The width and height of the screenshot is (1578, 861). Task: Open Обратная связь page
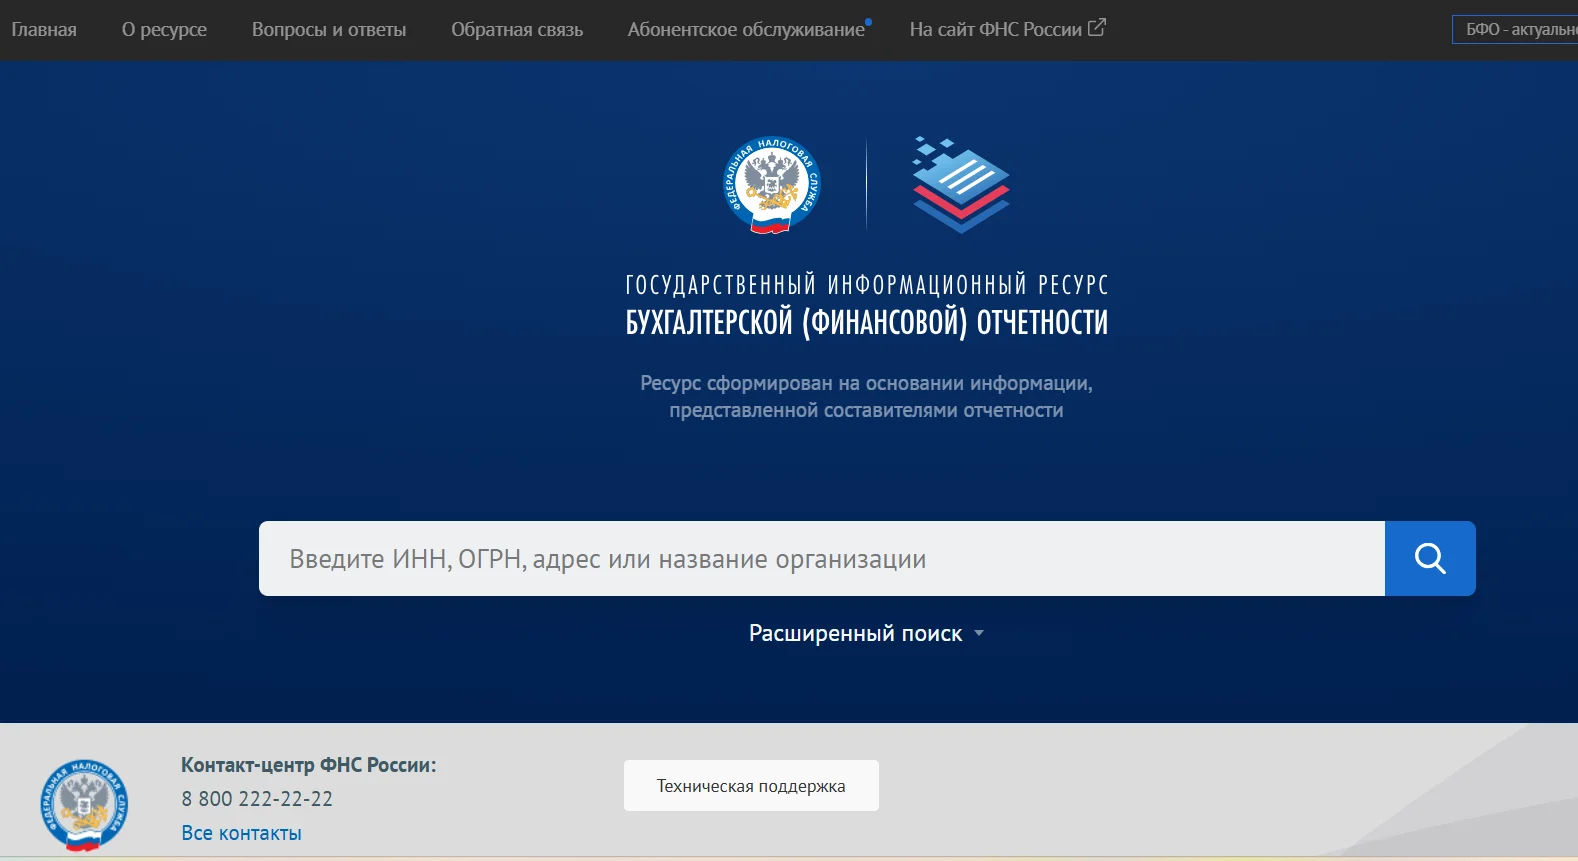point(517,30)
